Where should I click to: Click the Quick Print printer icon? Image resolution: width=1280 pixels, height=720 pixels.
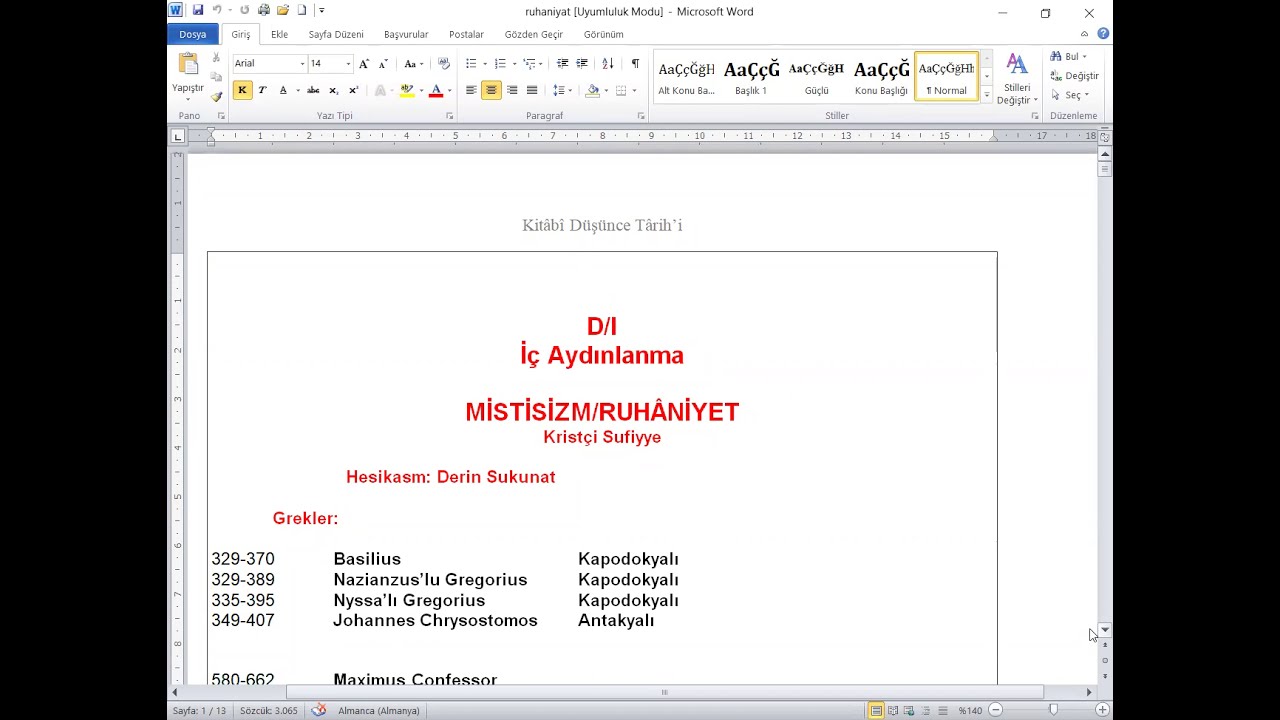[264, 10]
